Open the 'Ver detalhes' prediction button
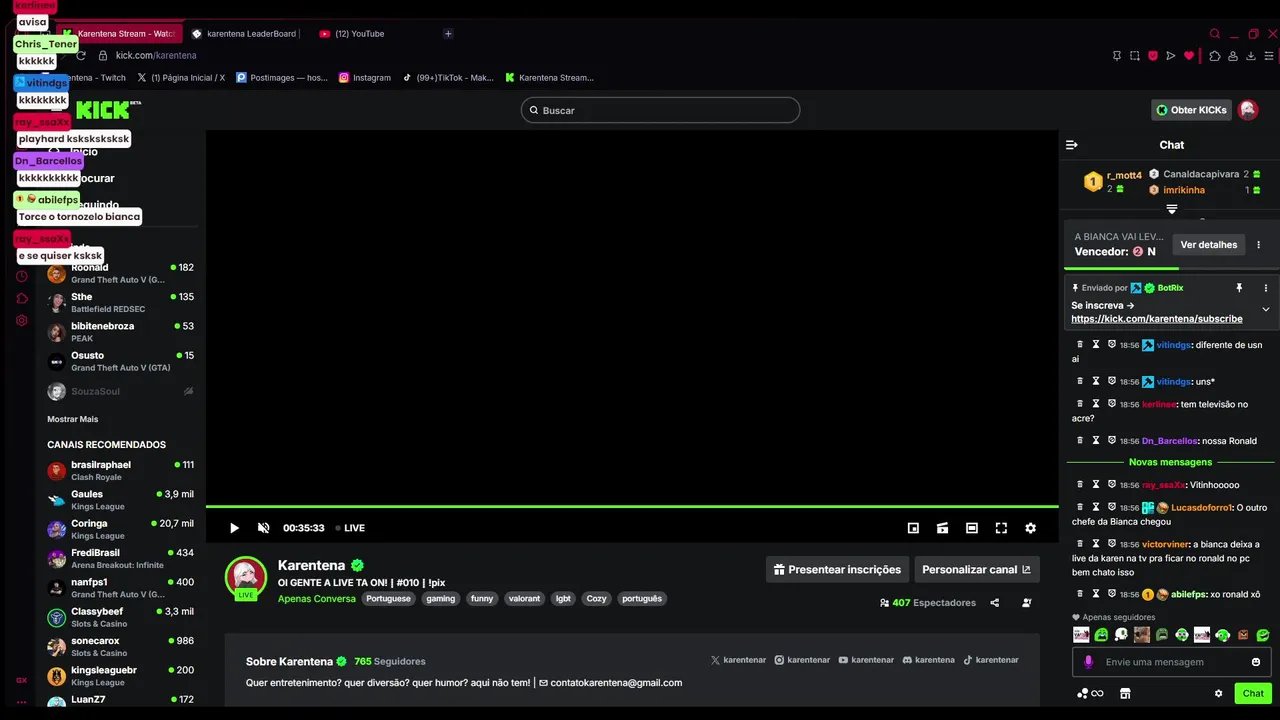1280x720 pixels. [1208, 244]
